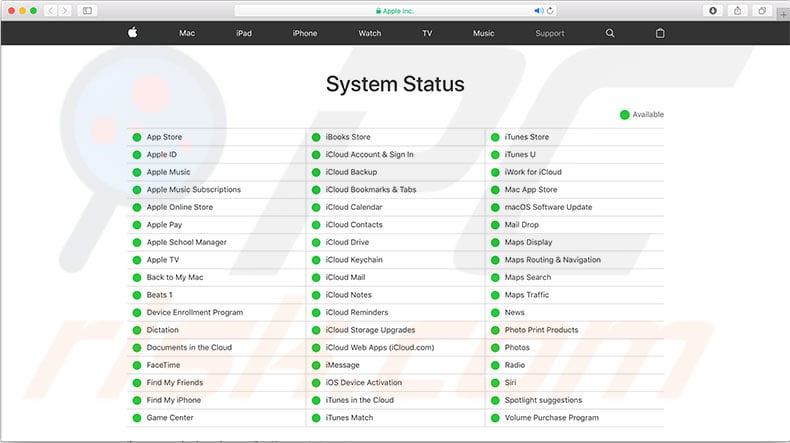
Task: Select the Apple School Manager row
Action: click(x=216, y=242)
